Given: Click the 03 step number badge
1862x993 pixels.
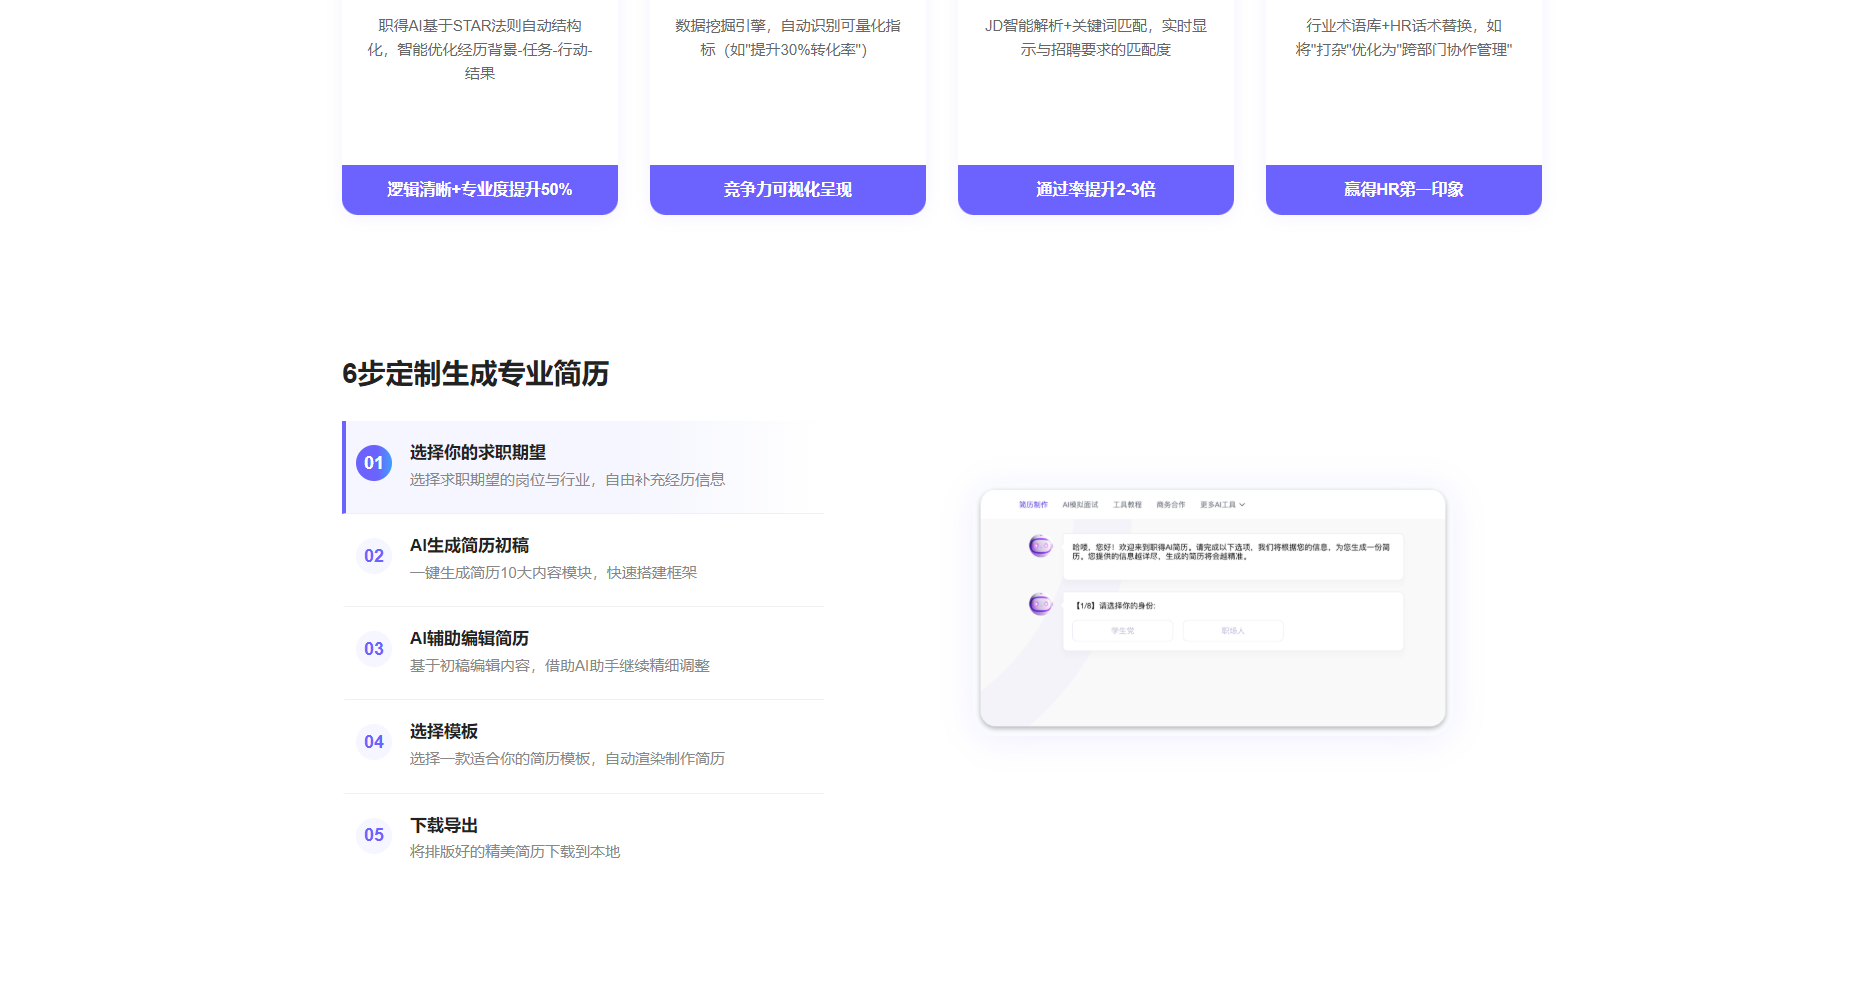Looking at the screenshot, I should click(373, 649).
